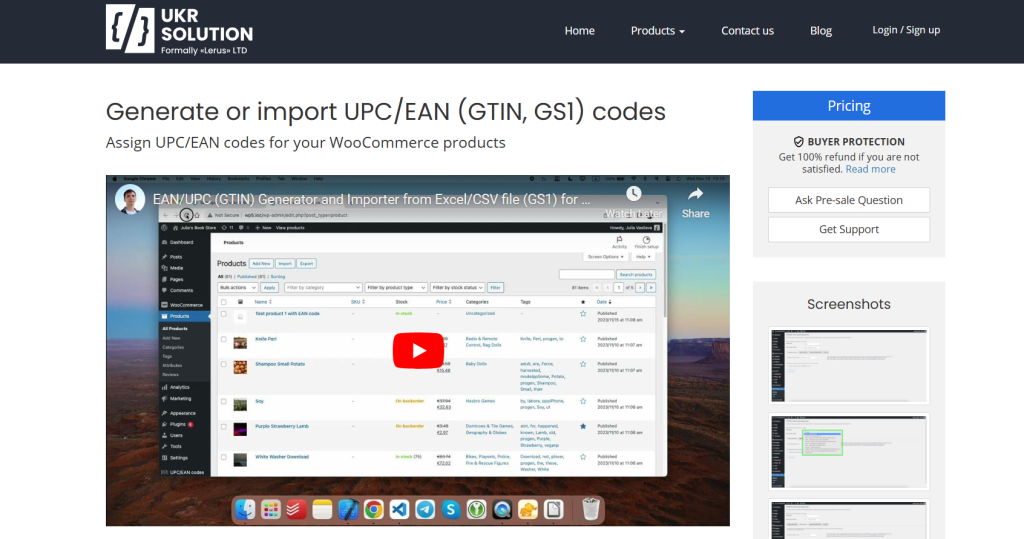Tick checkbox for Soy row
This screenshot has width=1024, height=539.
pyautogui.click(x=223, y=402)
